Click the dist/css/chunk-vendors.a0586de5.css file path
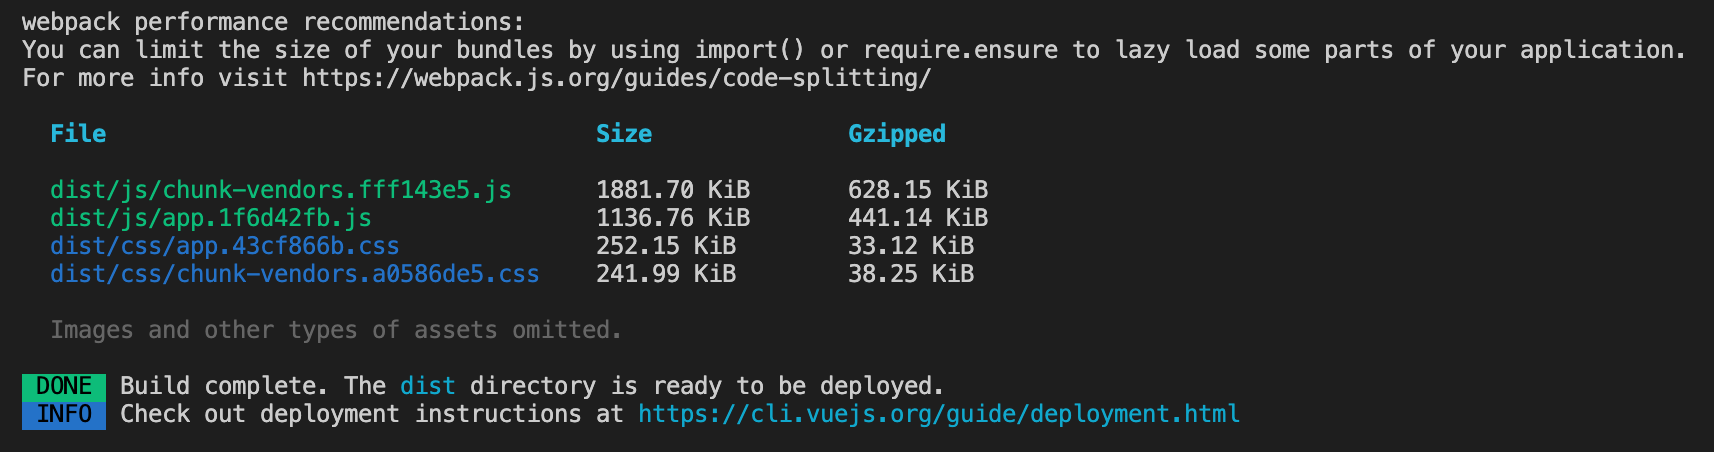 295,274
